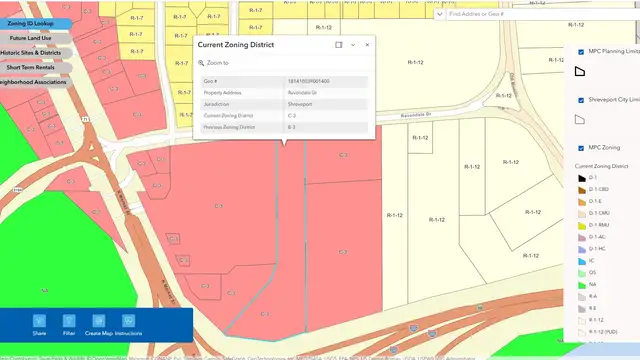The image size is (640, 360).
Task: Click the yellow D-1-RMU legend swatch
Action: tap(582, 225)
